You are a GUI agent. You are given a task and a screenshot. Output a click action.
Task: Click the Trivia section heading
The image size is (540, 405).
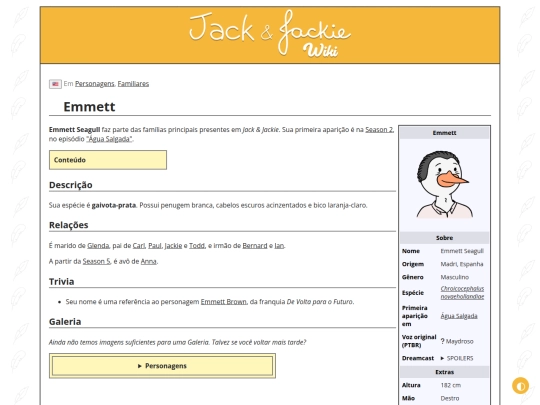tap(61, 282)
